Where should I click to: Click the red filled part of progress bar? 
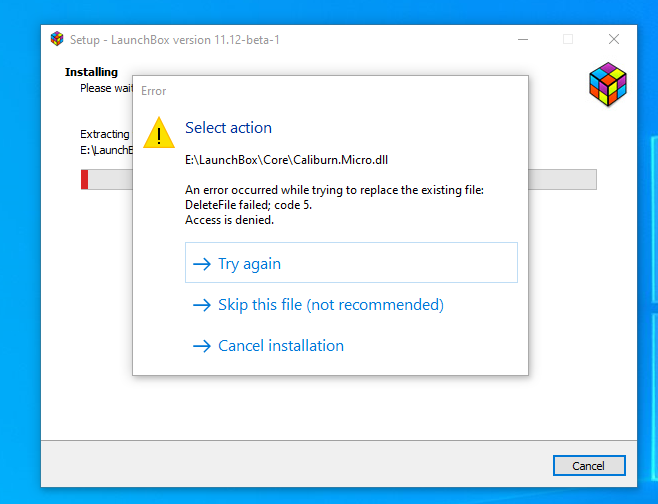tap(85, 180)
